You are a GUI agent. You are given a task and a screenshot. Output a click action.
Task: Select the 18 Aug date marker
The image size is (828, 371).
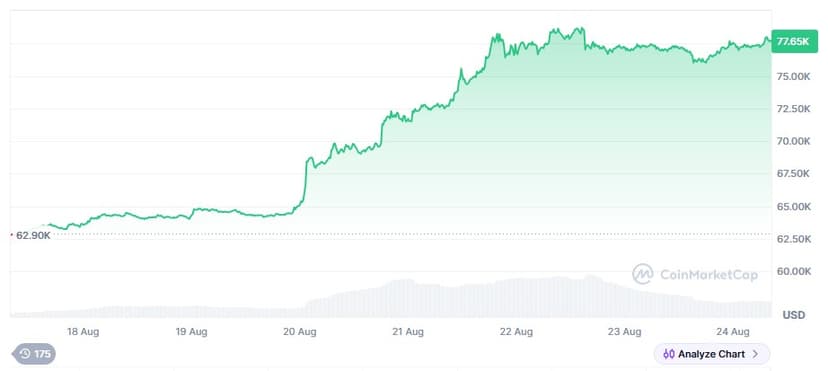83,332
